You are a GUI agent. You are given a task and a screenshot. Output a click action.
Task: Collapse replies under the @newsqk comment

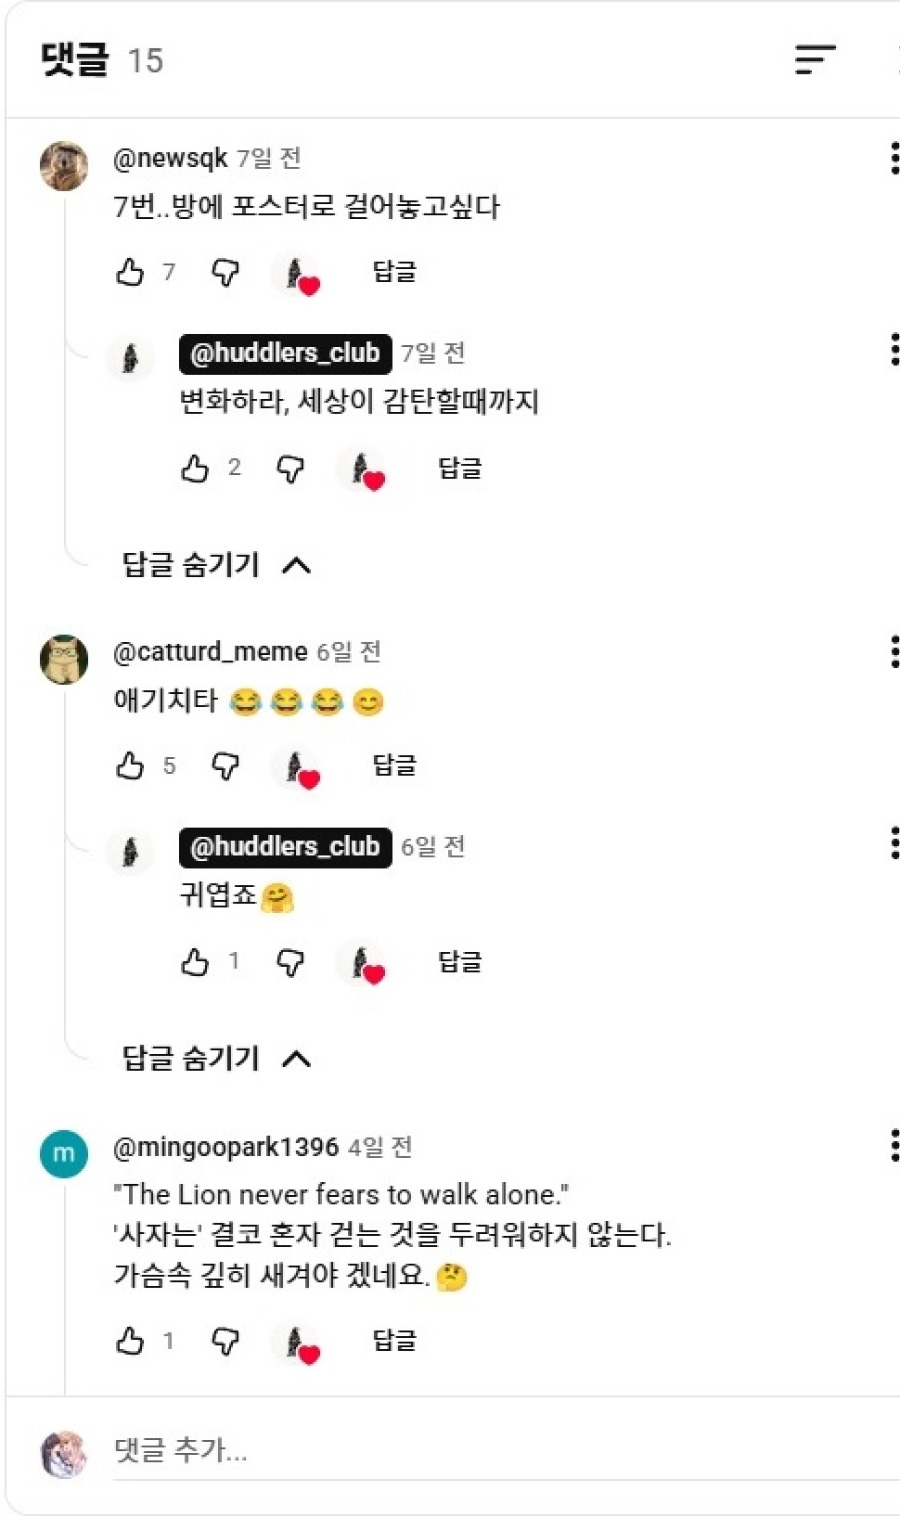coord(216,565)
